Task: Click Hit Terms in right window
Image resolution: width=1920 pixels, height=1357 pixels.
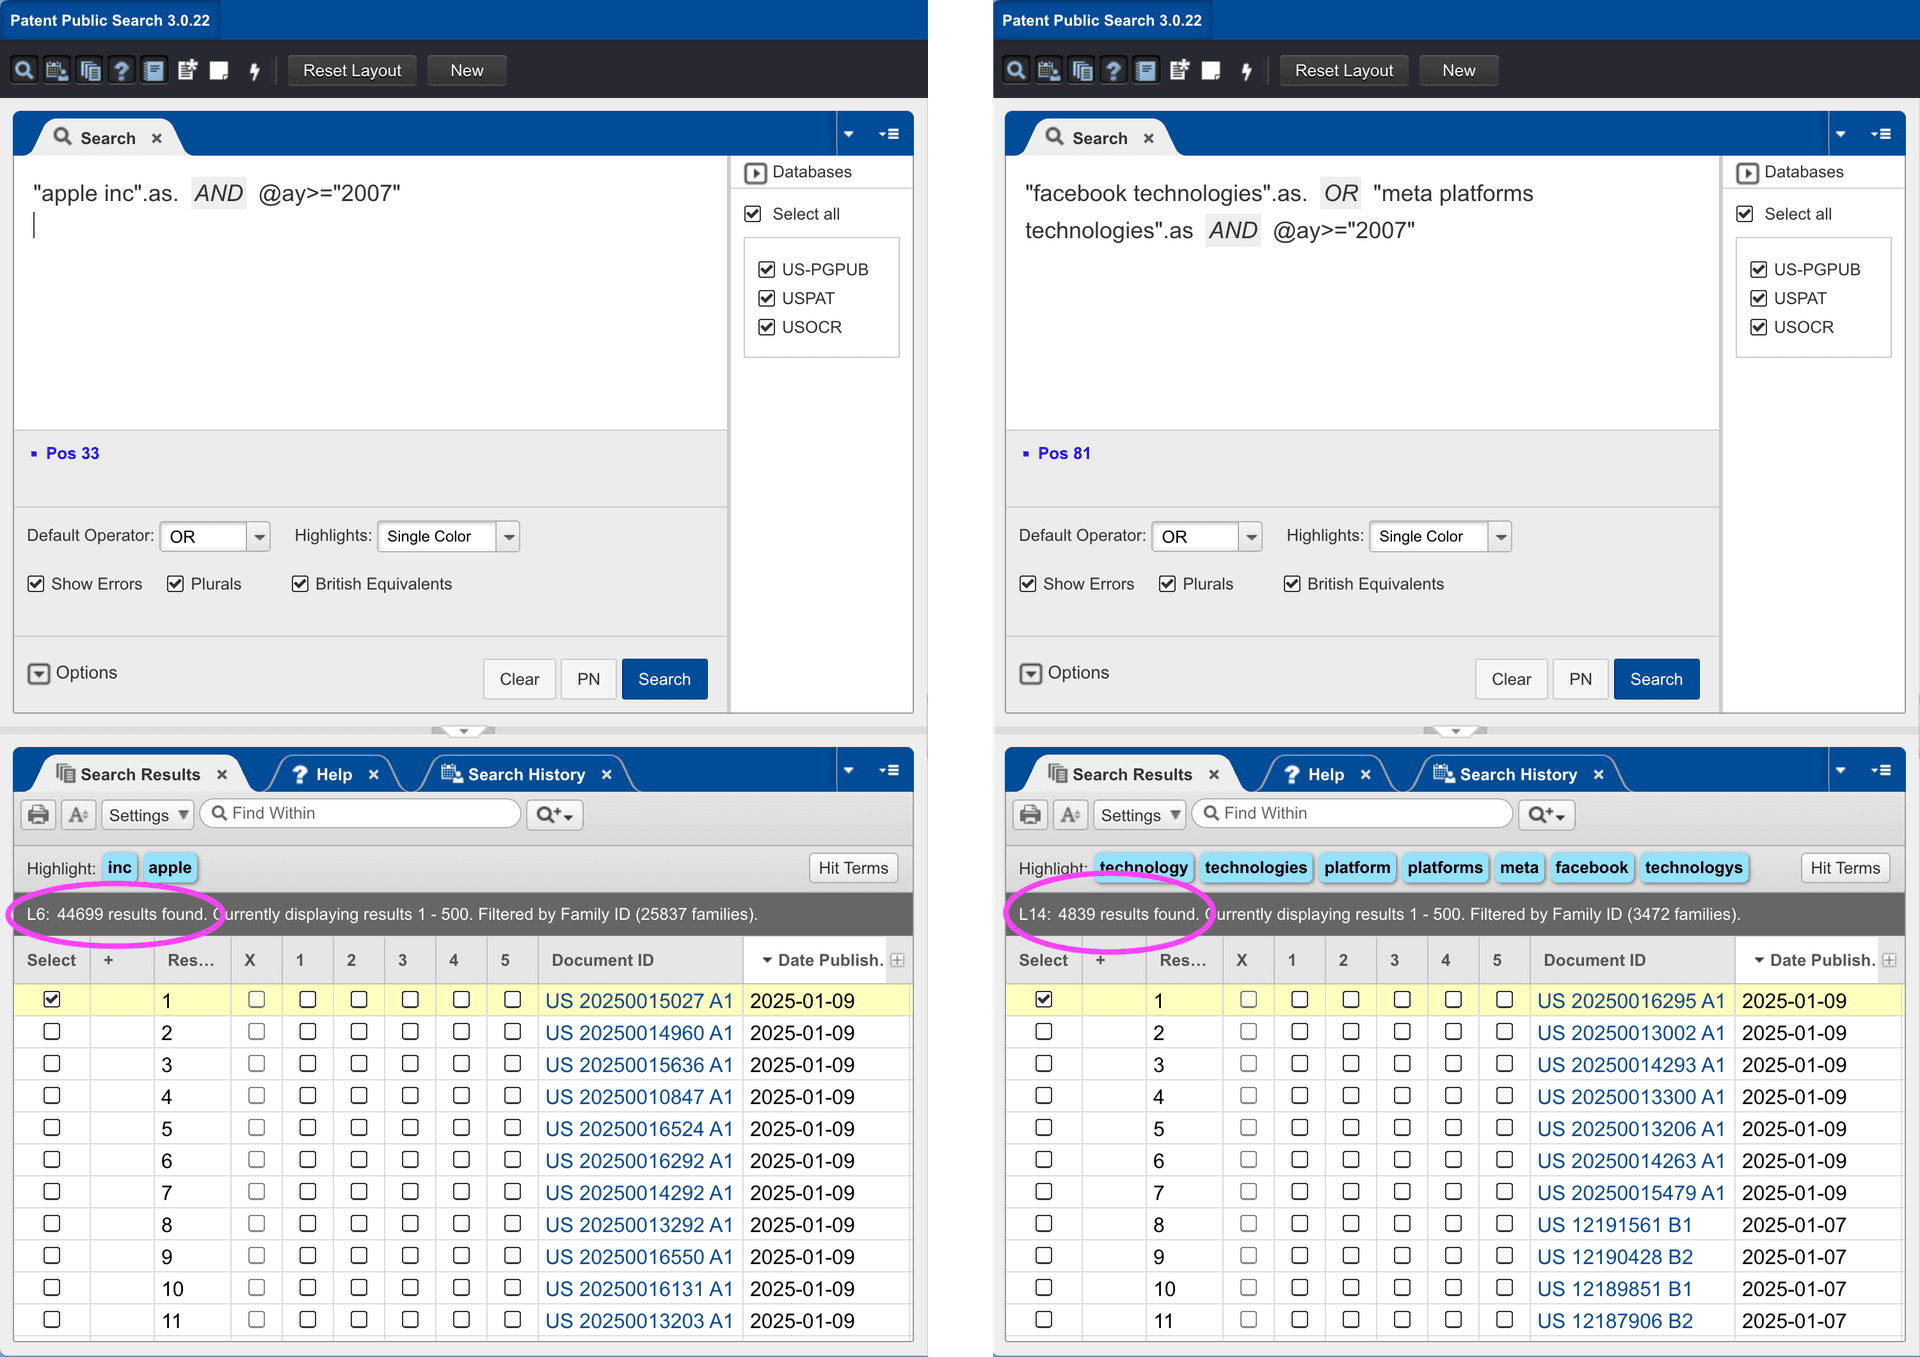Action: point(1845,868)
